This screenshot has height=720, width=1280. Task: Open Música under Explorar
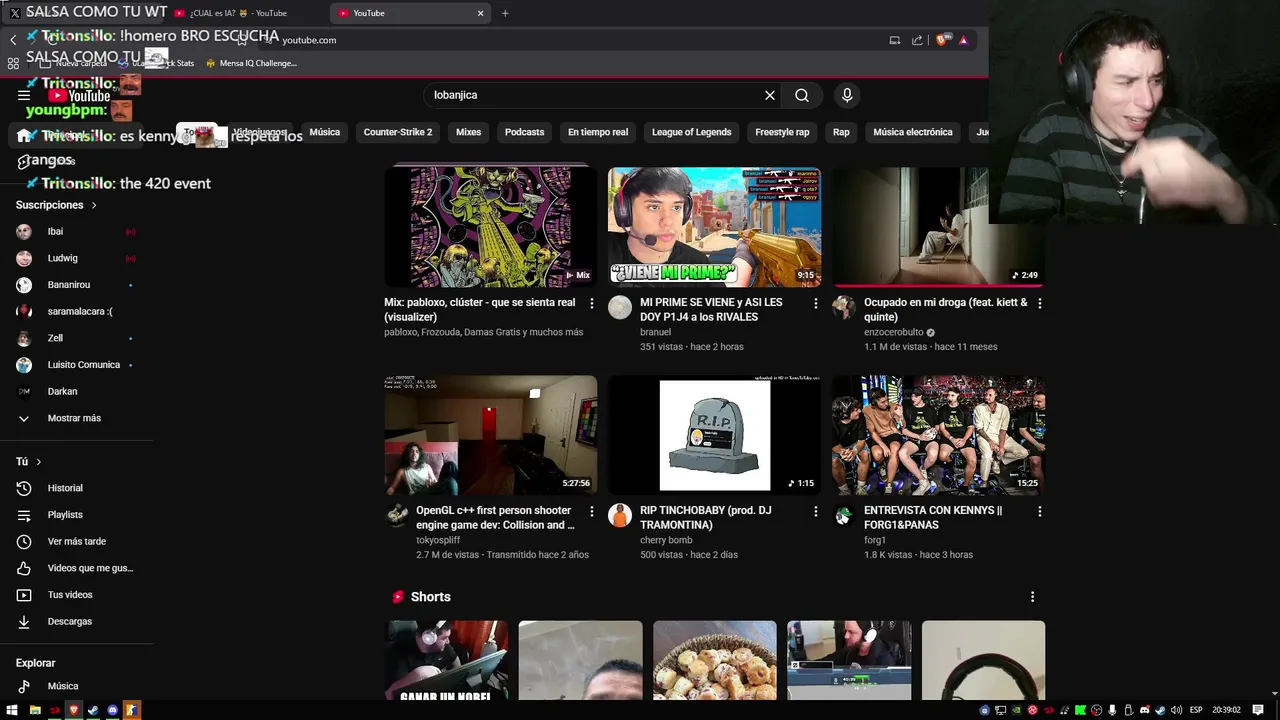[x=78, y=686]
